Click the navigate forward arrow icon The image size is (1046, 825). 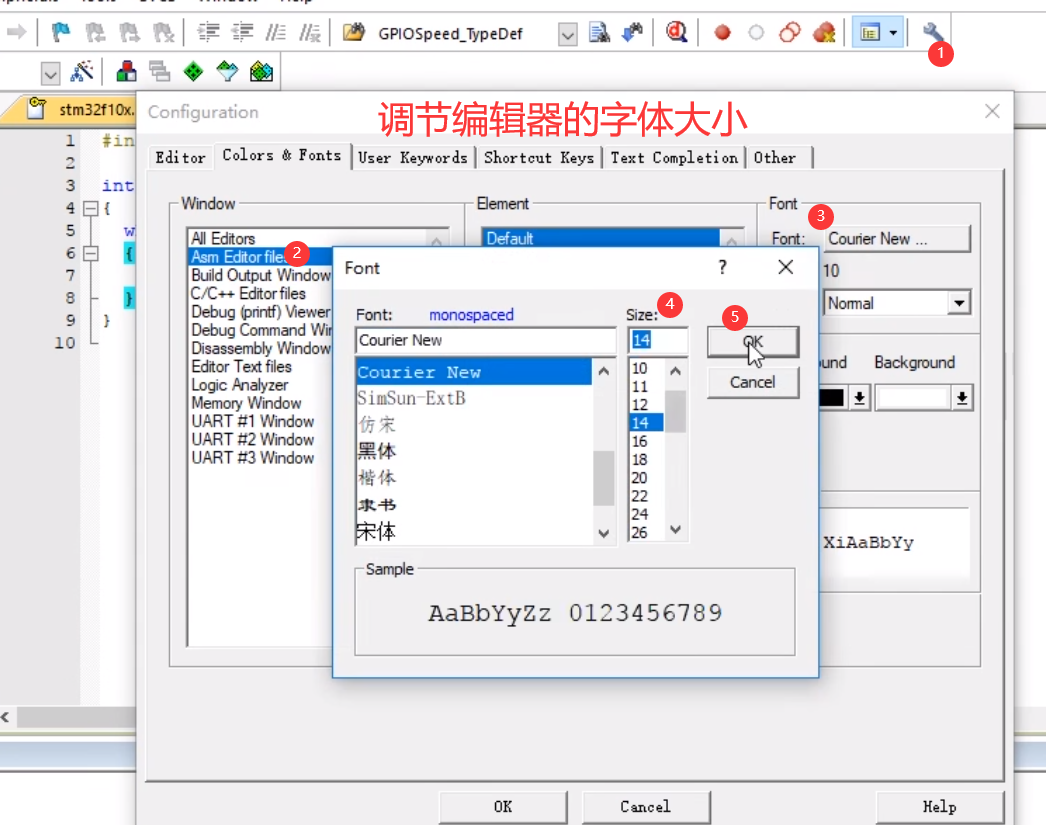(x=16, y=31)
